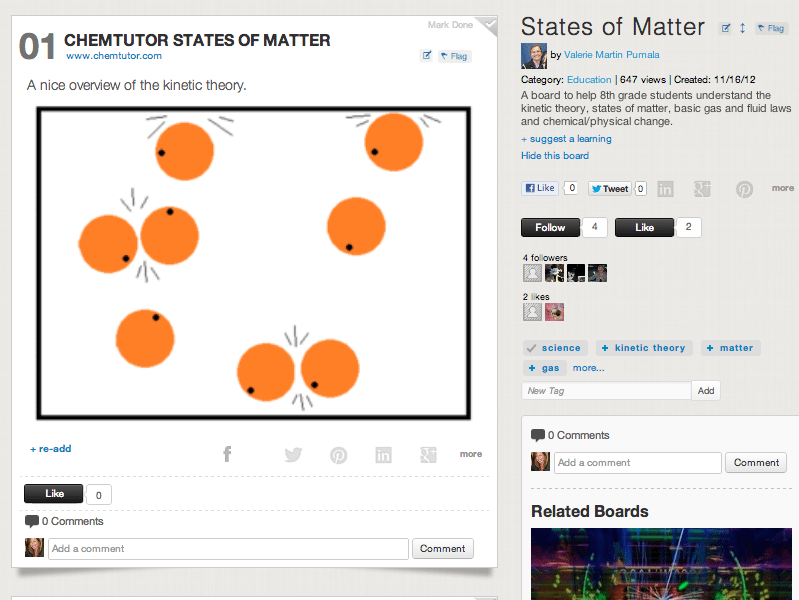Click edit pencil icon next to board title

pos(725,28)
